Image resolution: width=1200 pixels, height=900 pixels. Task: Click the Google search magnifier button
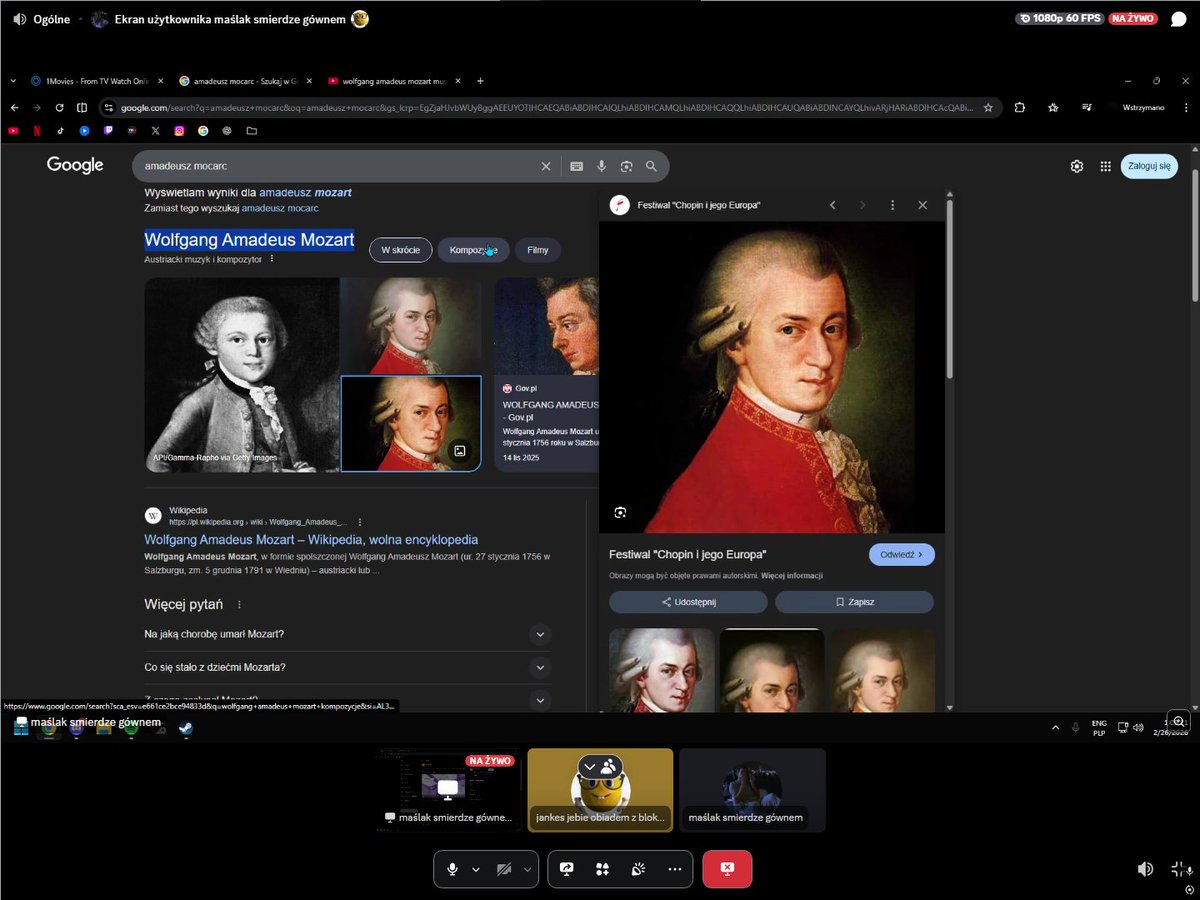point(652,166)
